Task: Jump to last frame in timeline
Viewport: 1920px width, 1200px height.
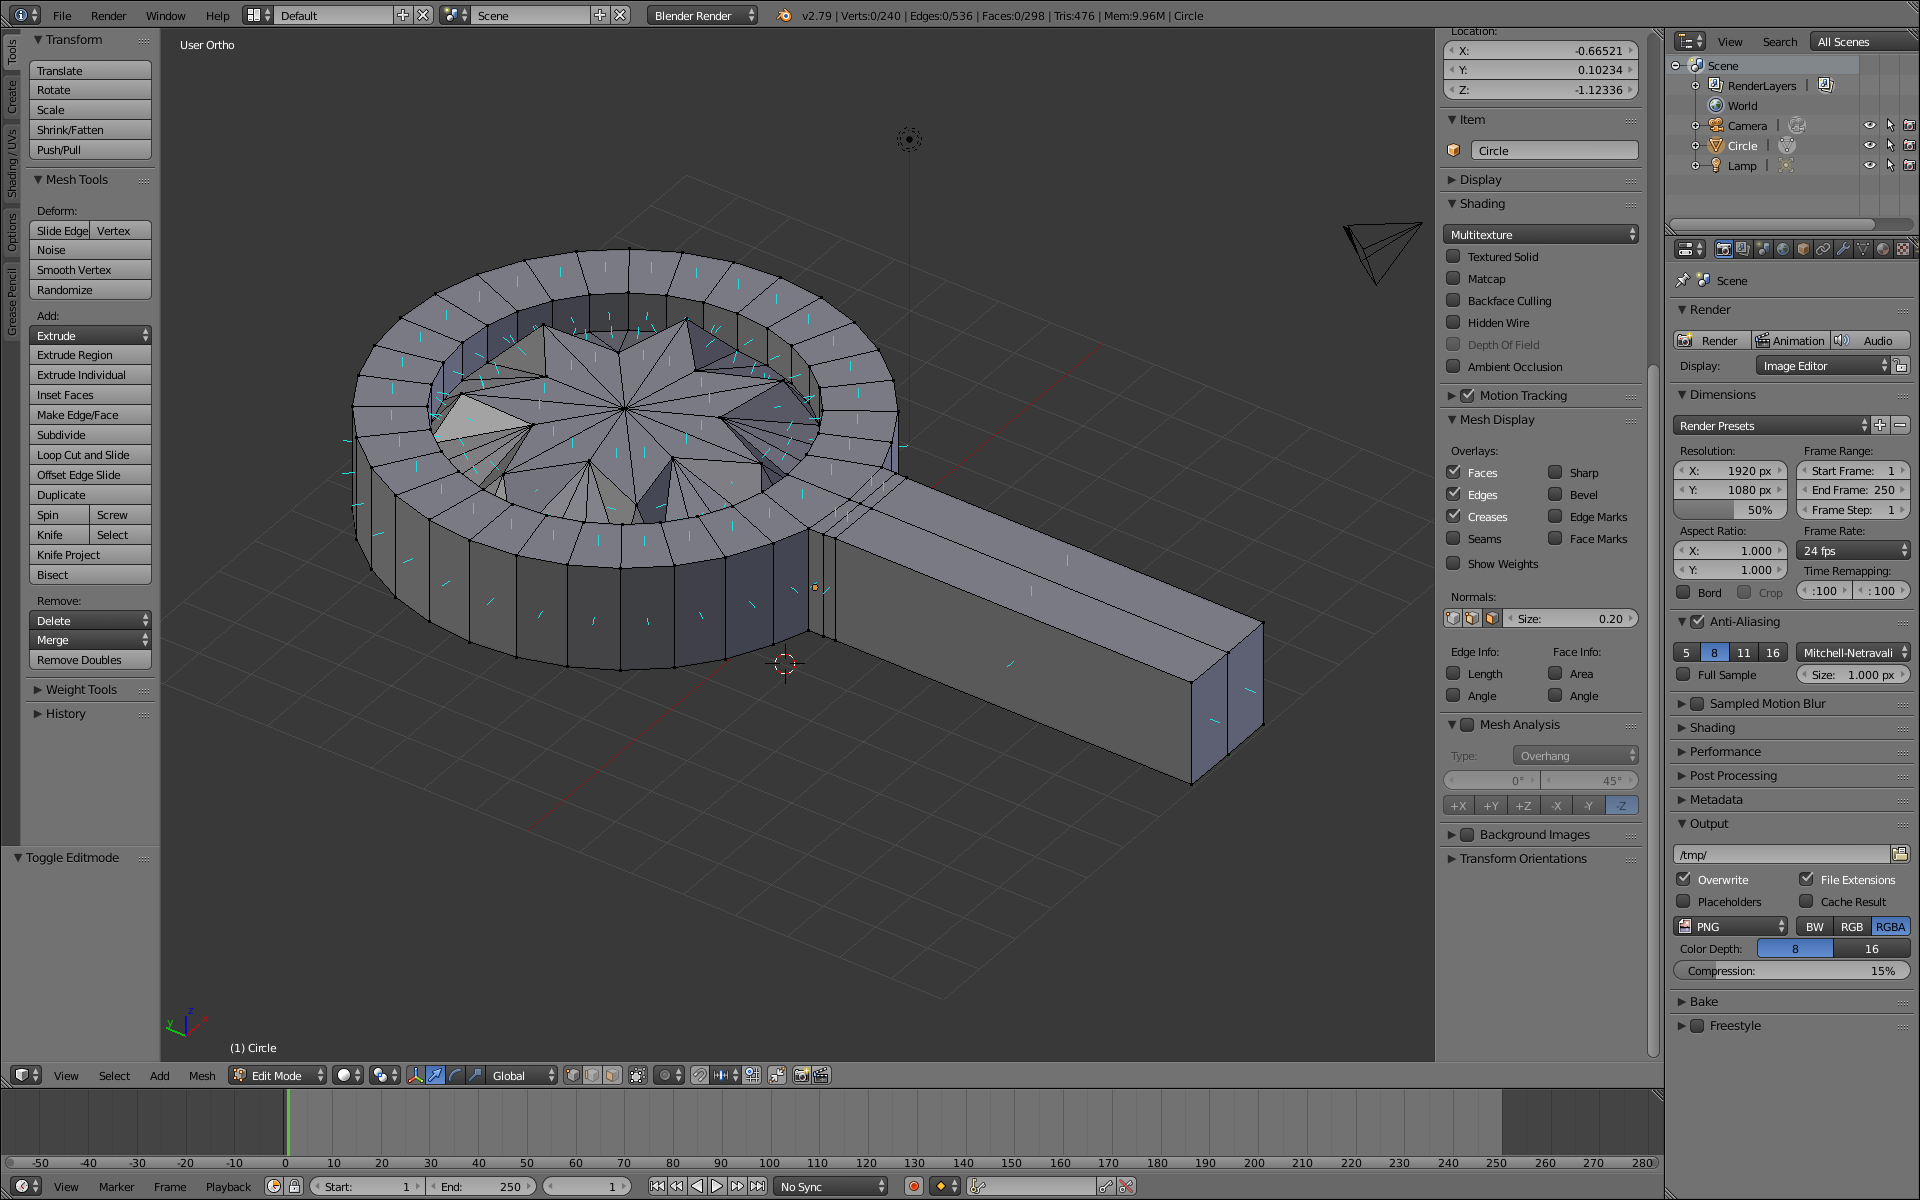Action: pos(757,1186)
